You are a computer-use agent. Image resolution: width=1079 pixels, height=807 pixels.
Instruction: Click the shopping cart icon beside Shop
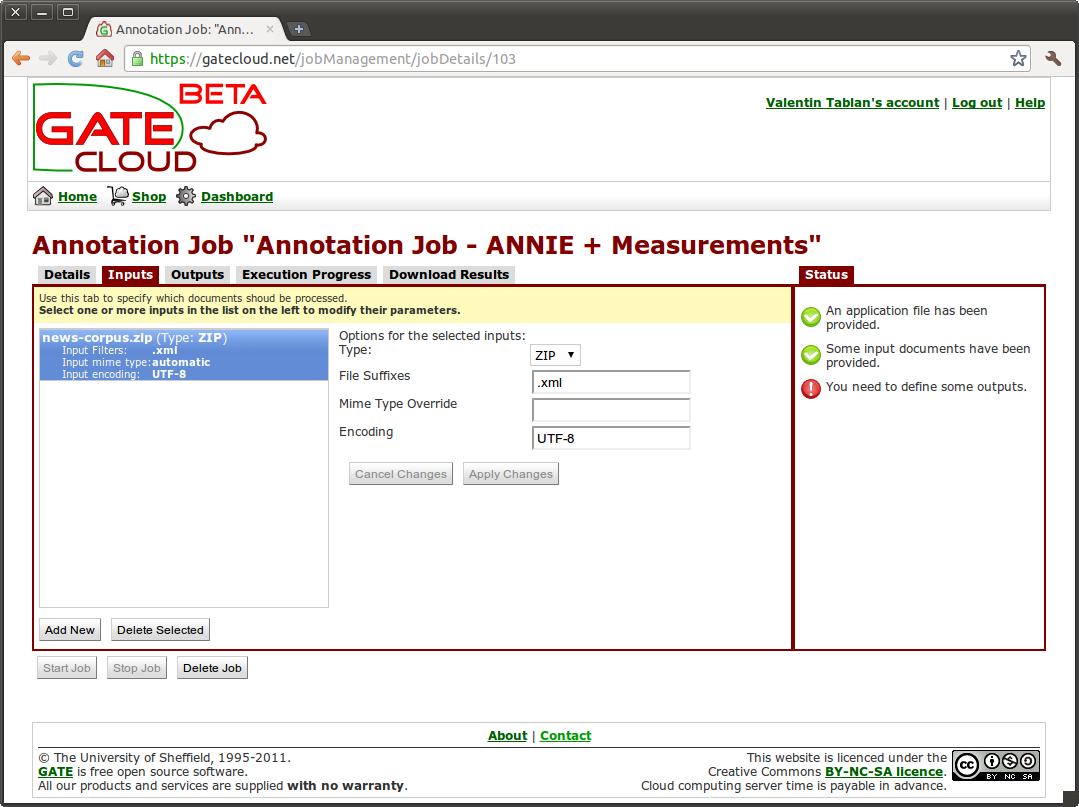click(118, 196)
